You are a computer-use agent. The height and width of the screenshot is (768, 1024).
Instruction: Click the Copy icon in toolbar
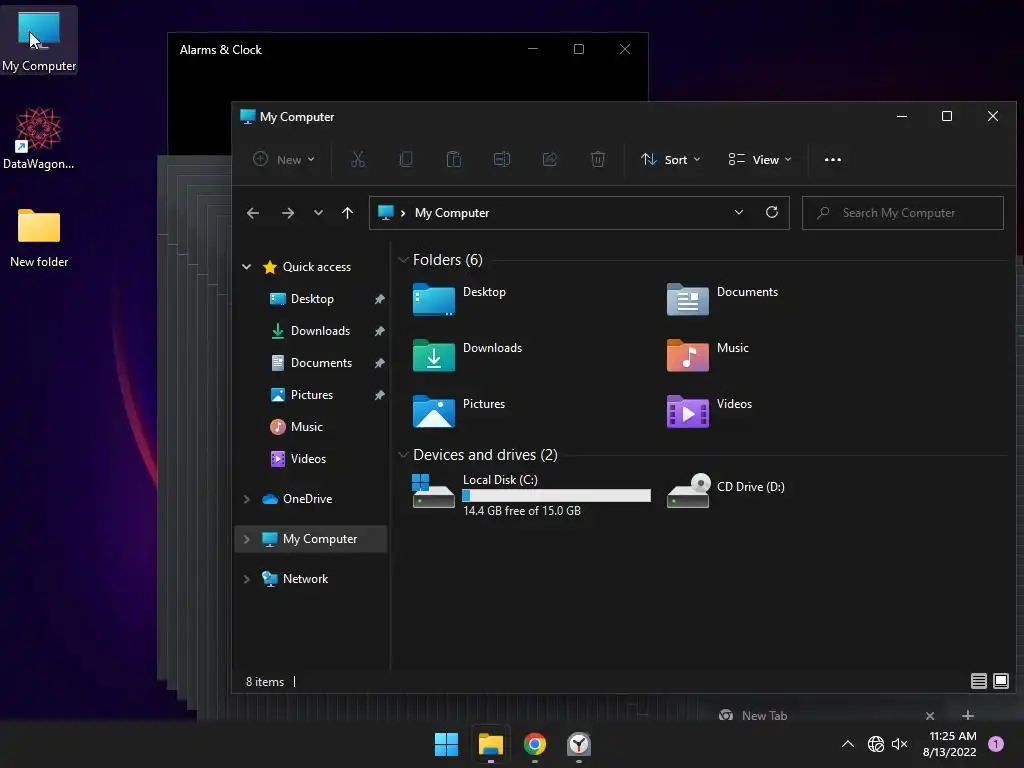(406, 159)
